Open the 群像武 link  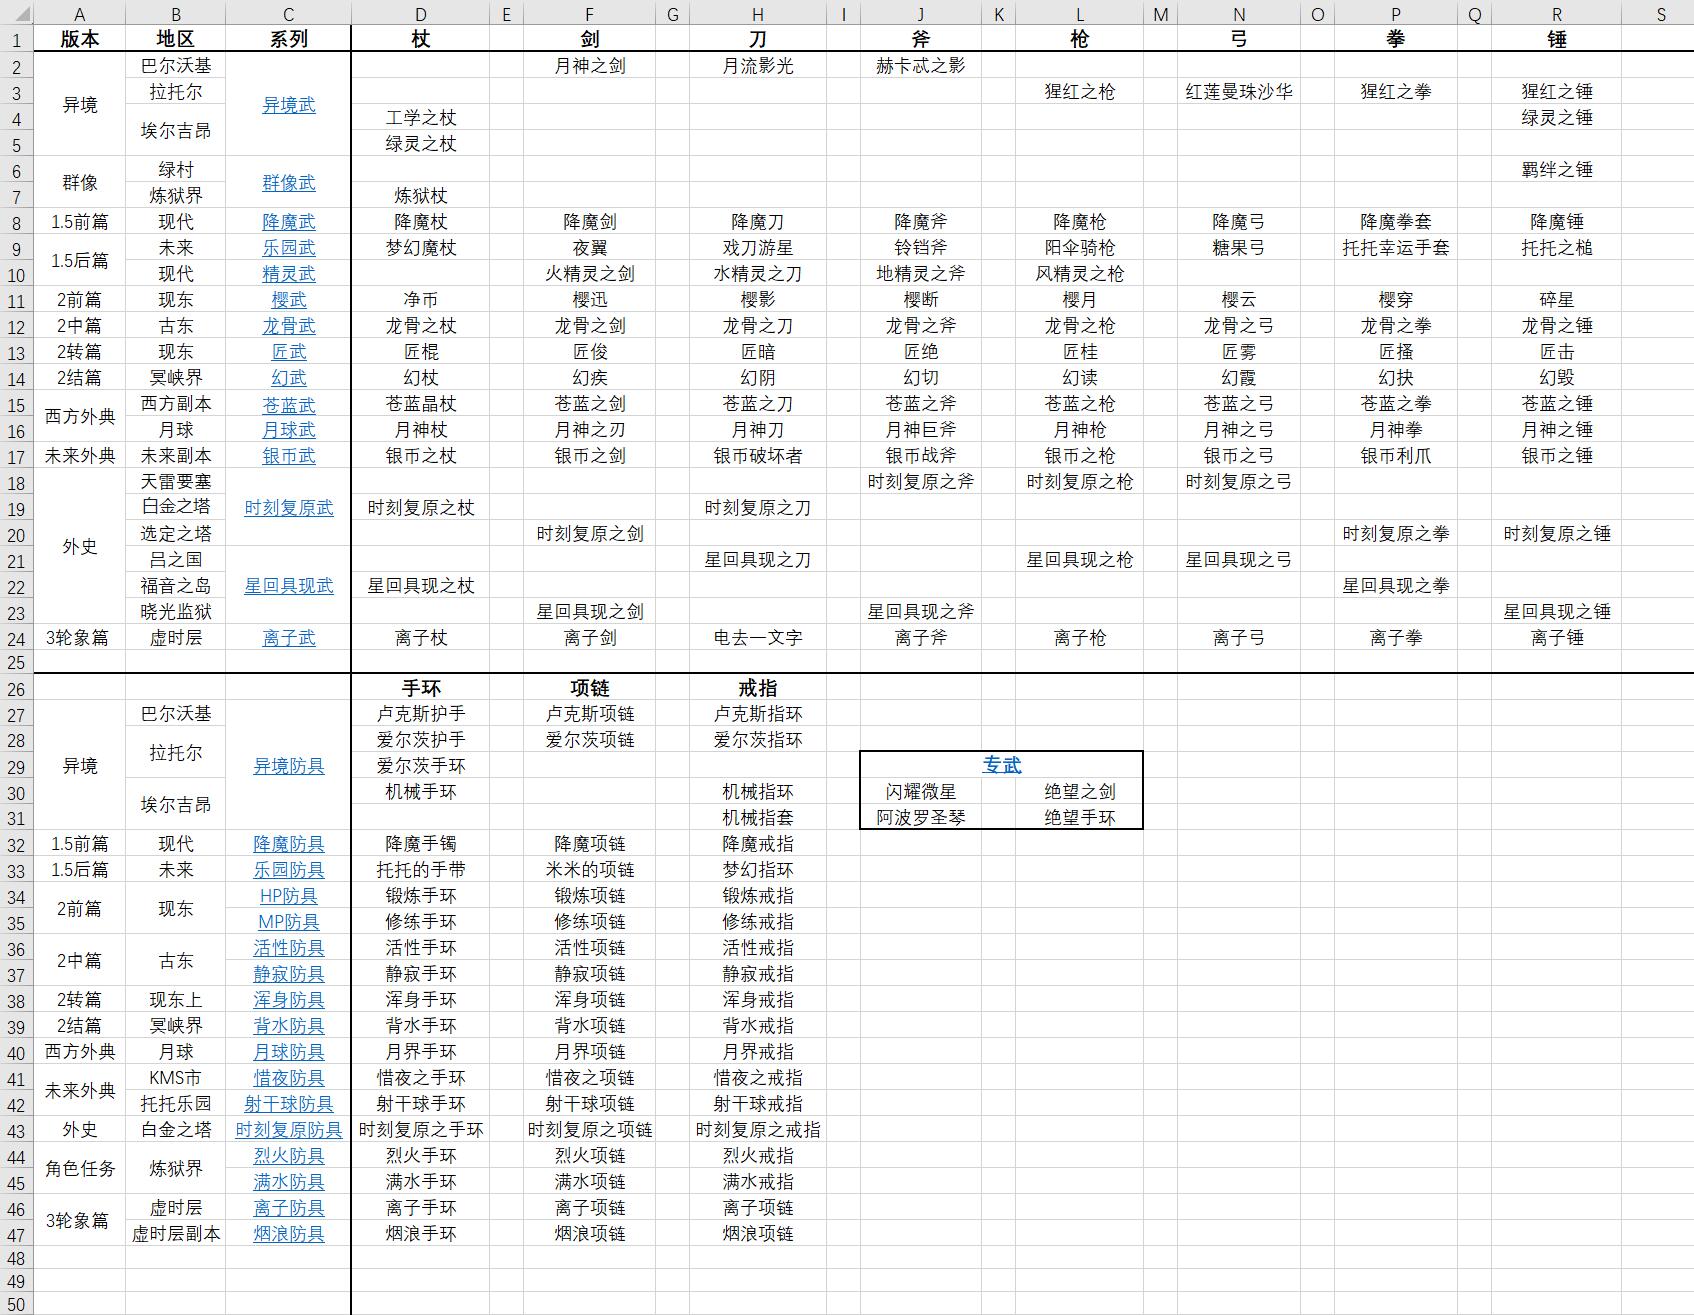pyautogui.click(x=288, y=183)
